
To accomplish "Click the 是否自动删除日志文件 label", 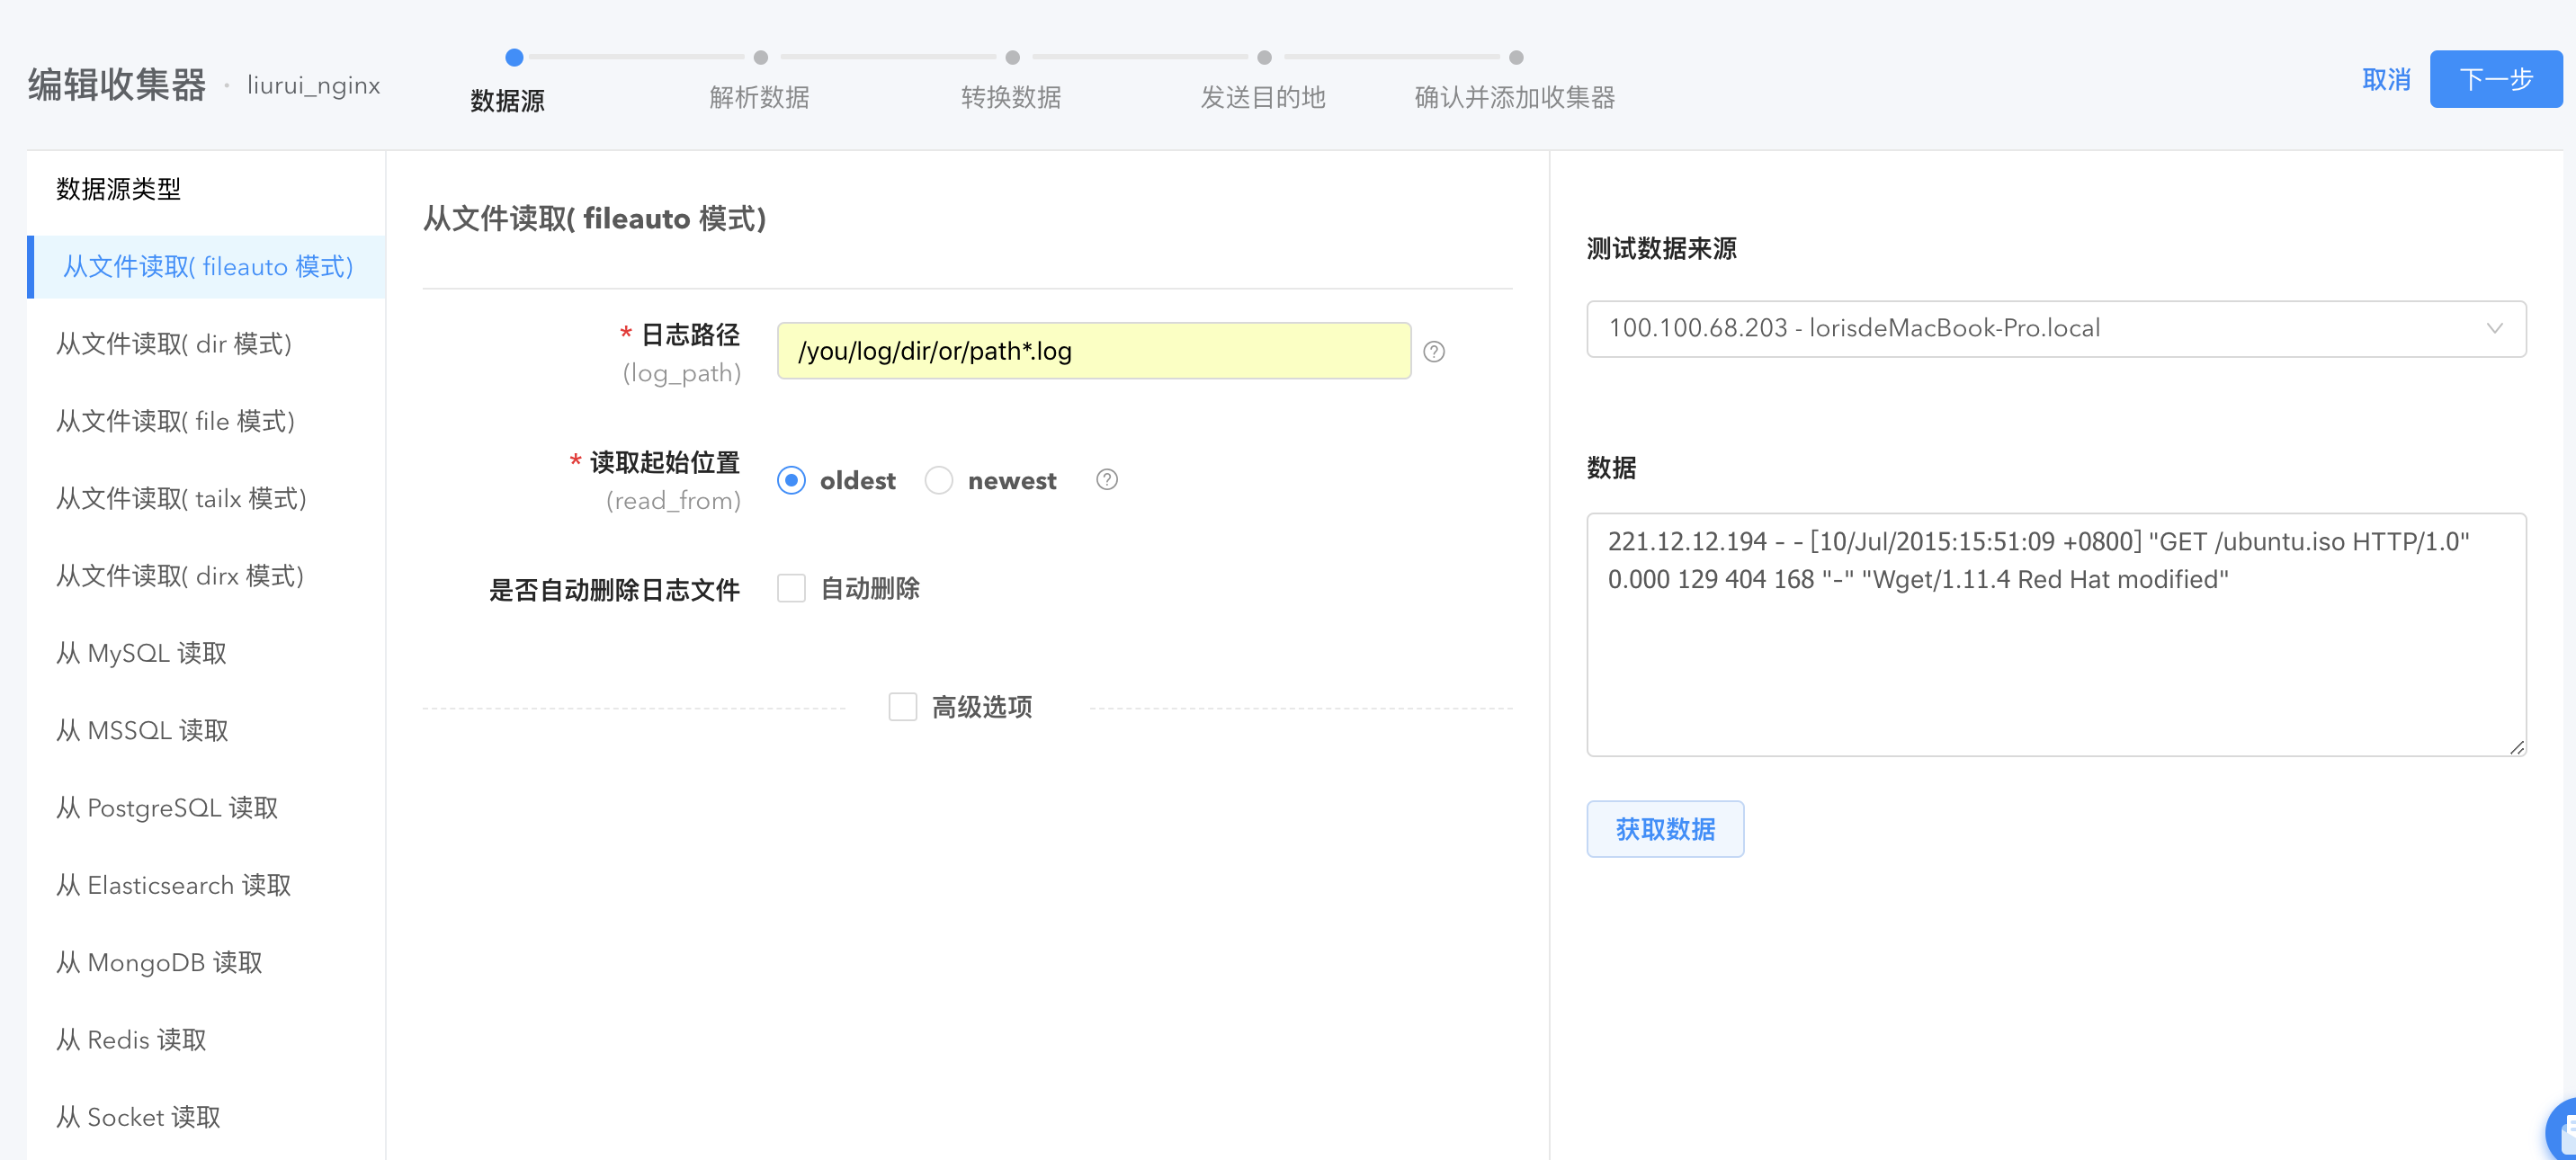I will (614, 590).
